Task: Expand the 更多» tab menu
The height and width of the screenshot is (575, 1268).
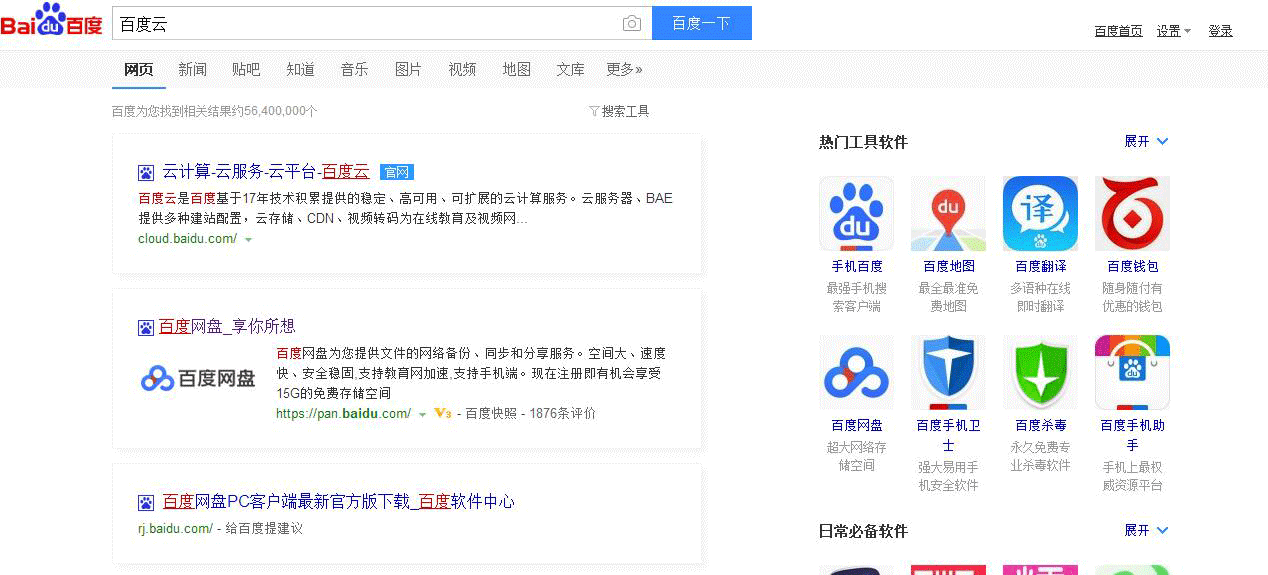Action: coord(624,69)
